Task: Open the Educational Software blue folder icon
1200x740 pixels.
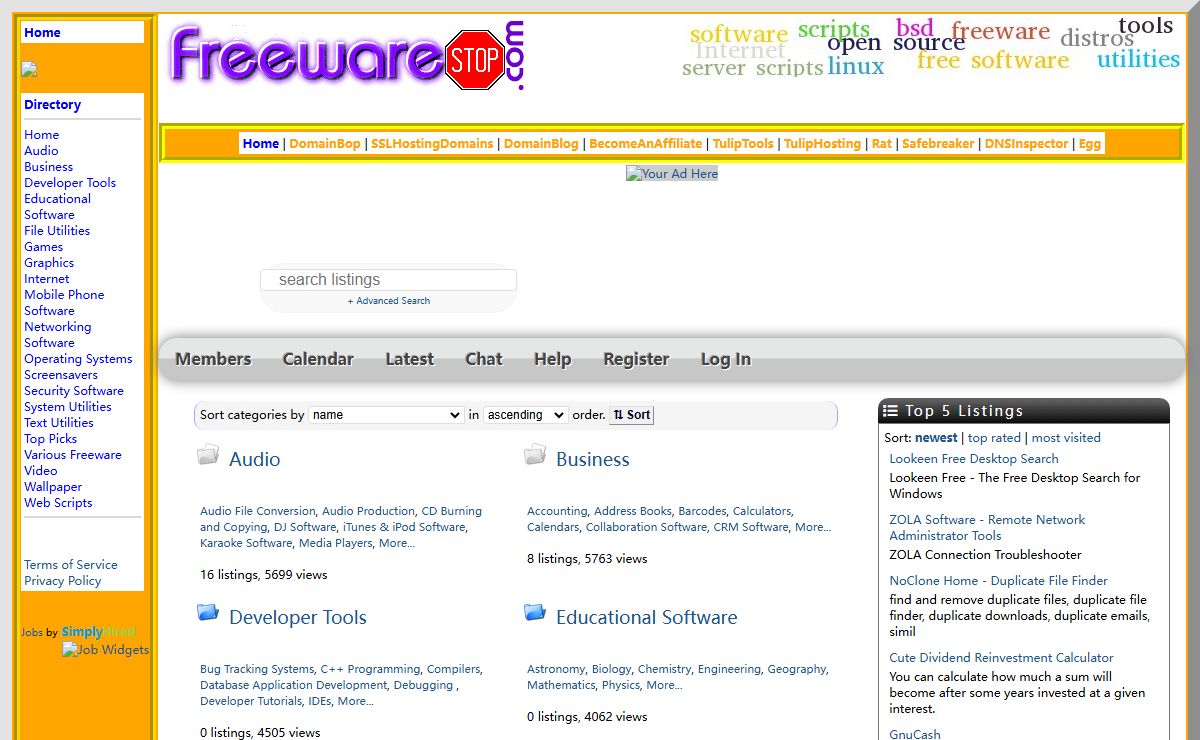Action: click(x=535, y=612)
